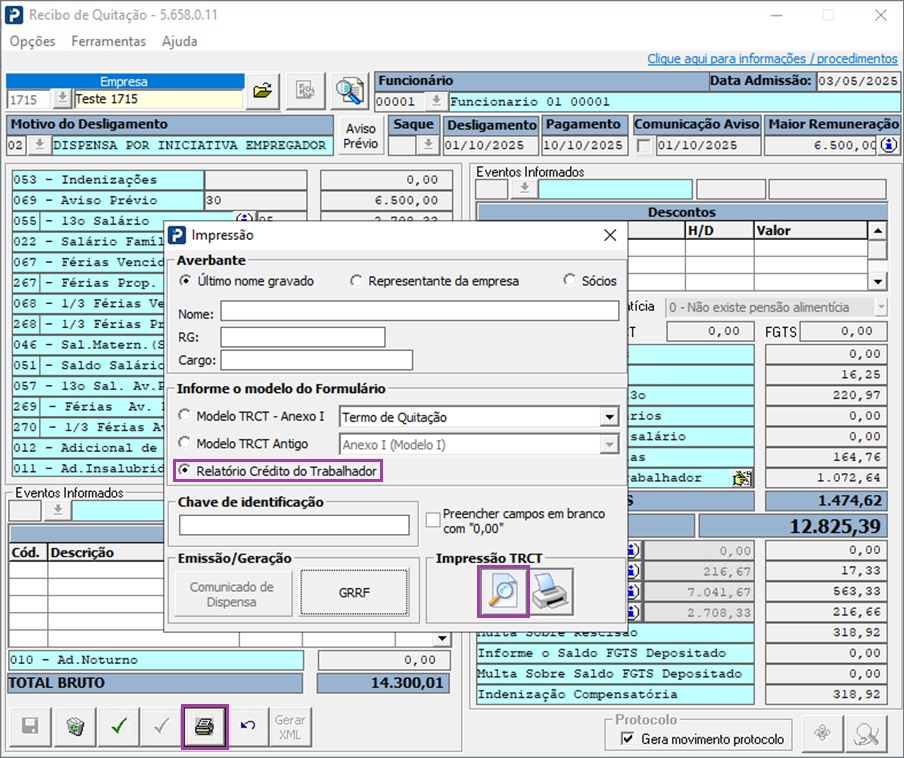Click the trash bin delete icon
The height and width of the screenshot is (758, 904).
tap(75, 727)
